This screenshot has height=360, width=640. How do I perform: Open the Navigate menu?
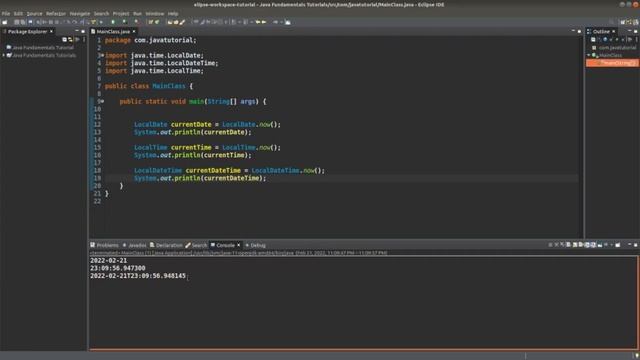(80, 13)
